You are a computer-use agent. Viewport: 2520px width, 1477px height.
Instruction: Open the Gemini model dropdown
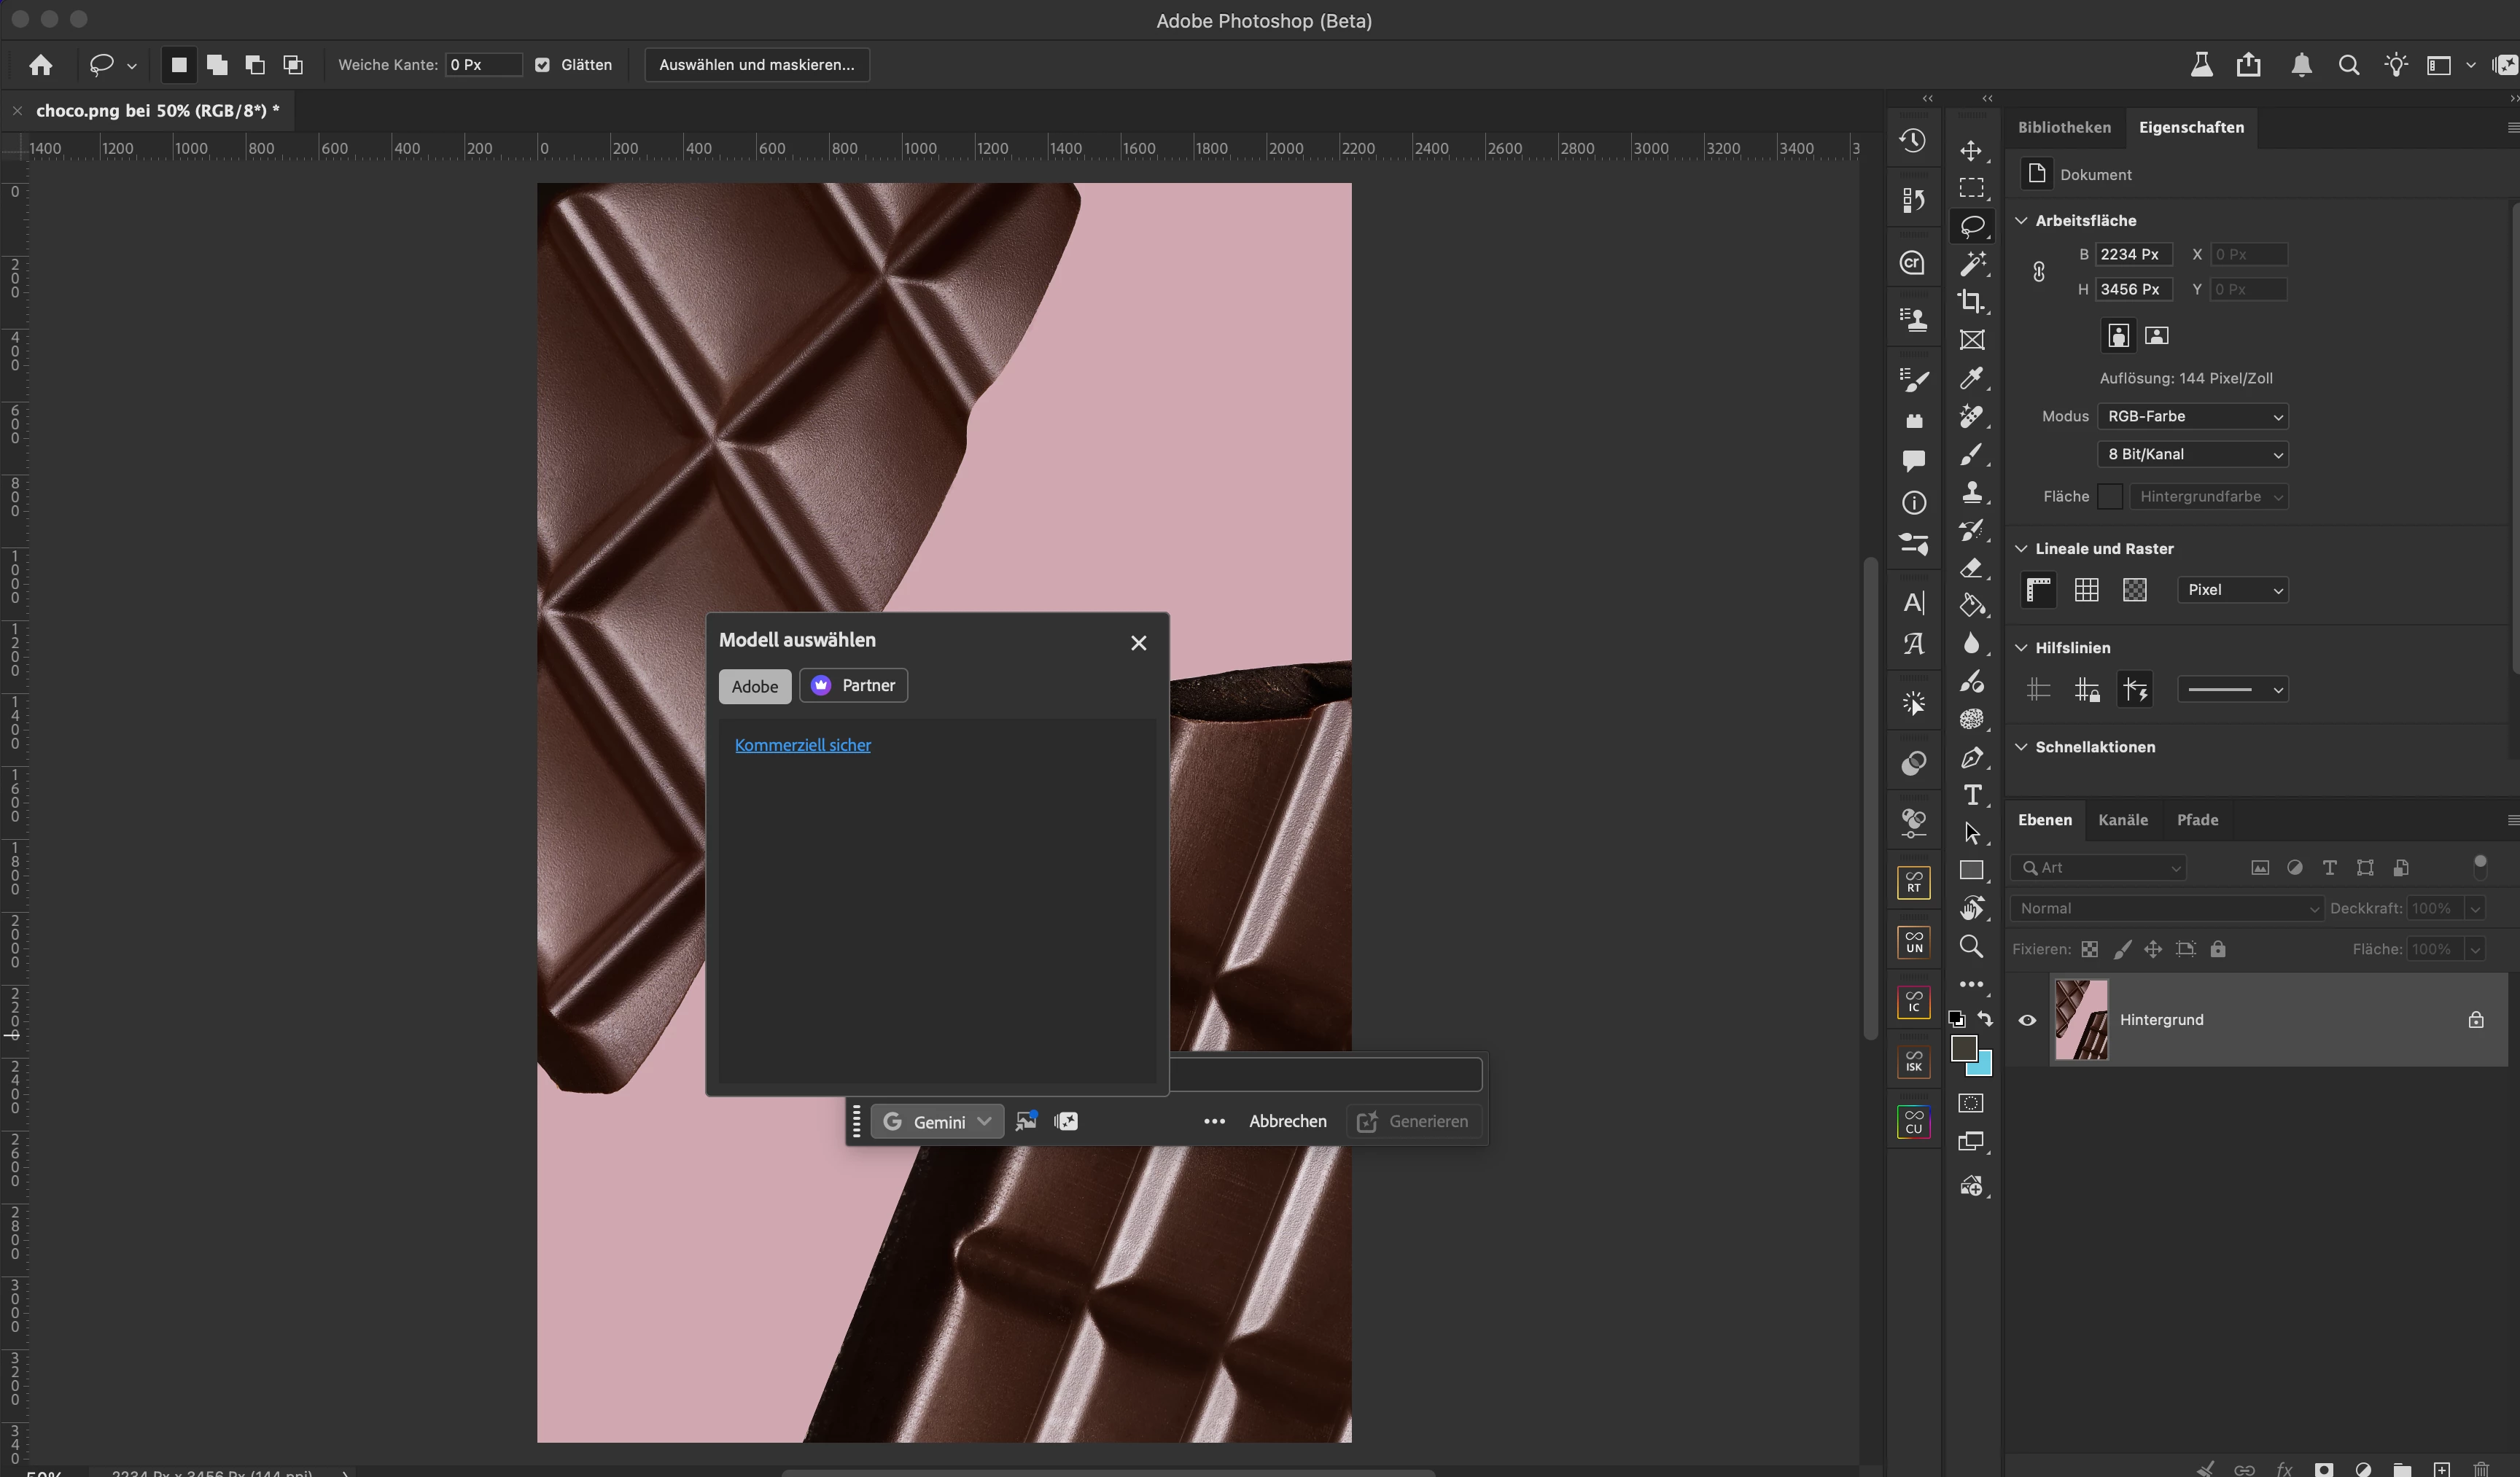click(937, 1121)
